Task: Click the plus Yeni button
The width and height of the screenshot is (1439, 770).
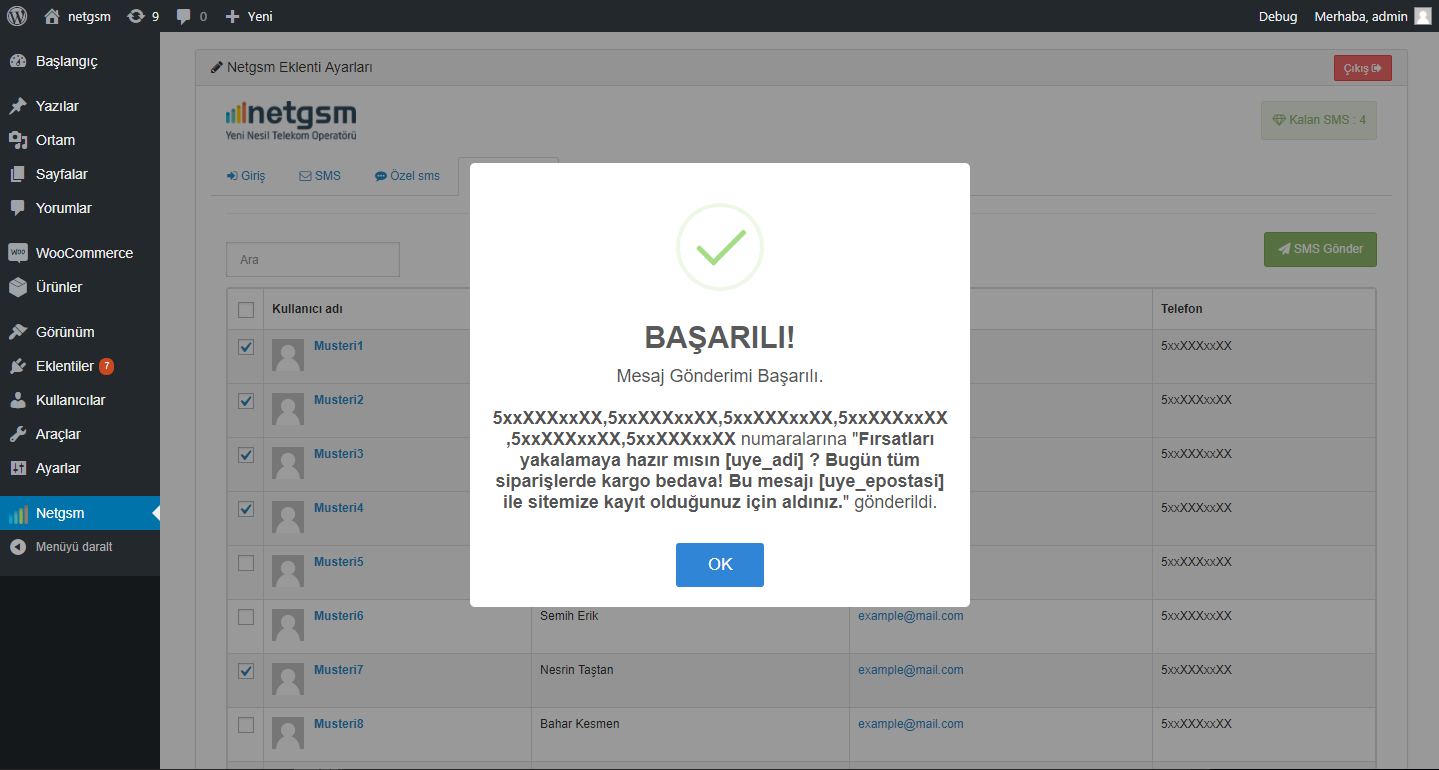Action: click(249, 16)
